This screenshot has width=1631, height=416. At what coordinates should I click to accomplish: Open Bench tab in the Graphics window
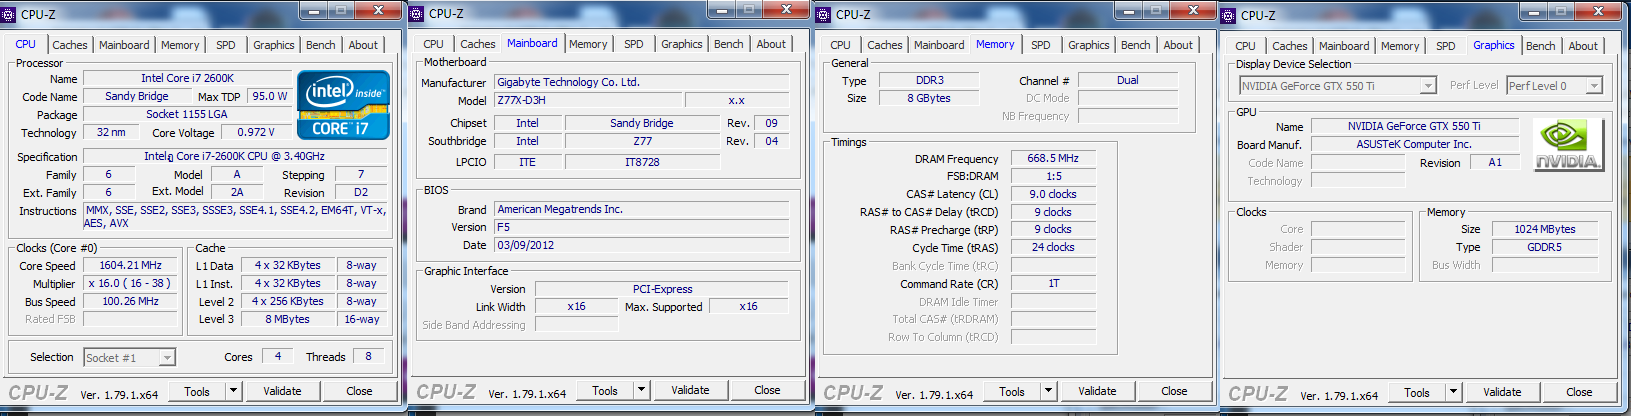(1541, 46)
